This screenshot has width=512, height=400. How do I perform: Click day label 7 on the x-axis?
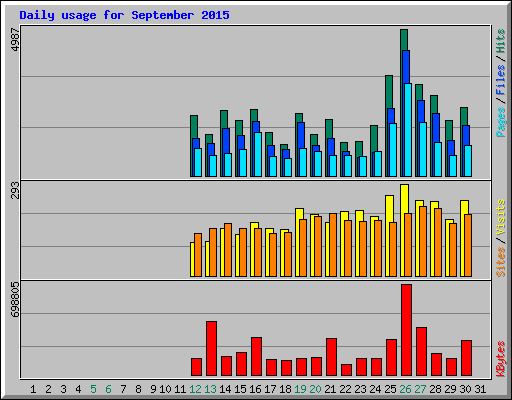123,389
